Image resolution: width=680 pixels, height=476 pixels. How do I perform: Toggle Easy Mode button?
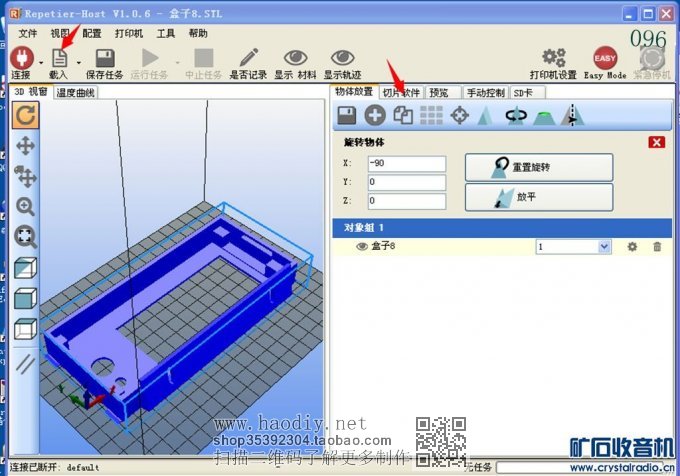(x=605, y=58)
